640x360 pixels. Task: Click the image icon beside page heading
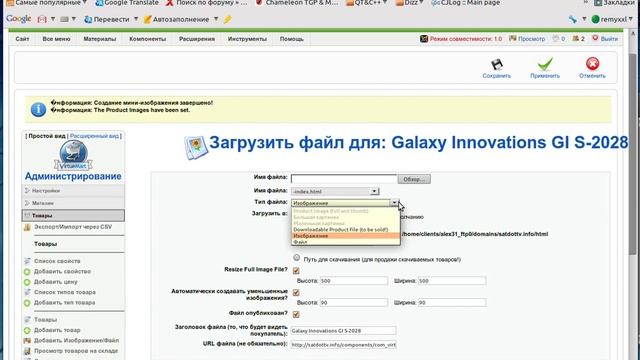[196, 147]
